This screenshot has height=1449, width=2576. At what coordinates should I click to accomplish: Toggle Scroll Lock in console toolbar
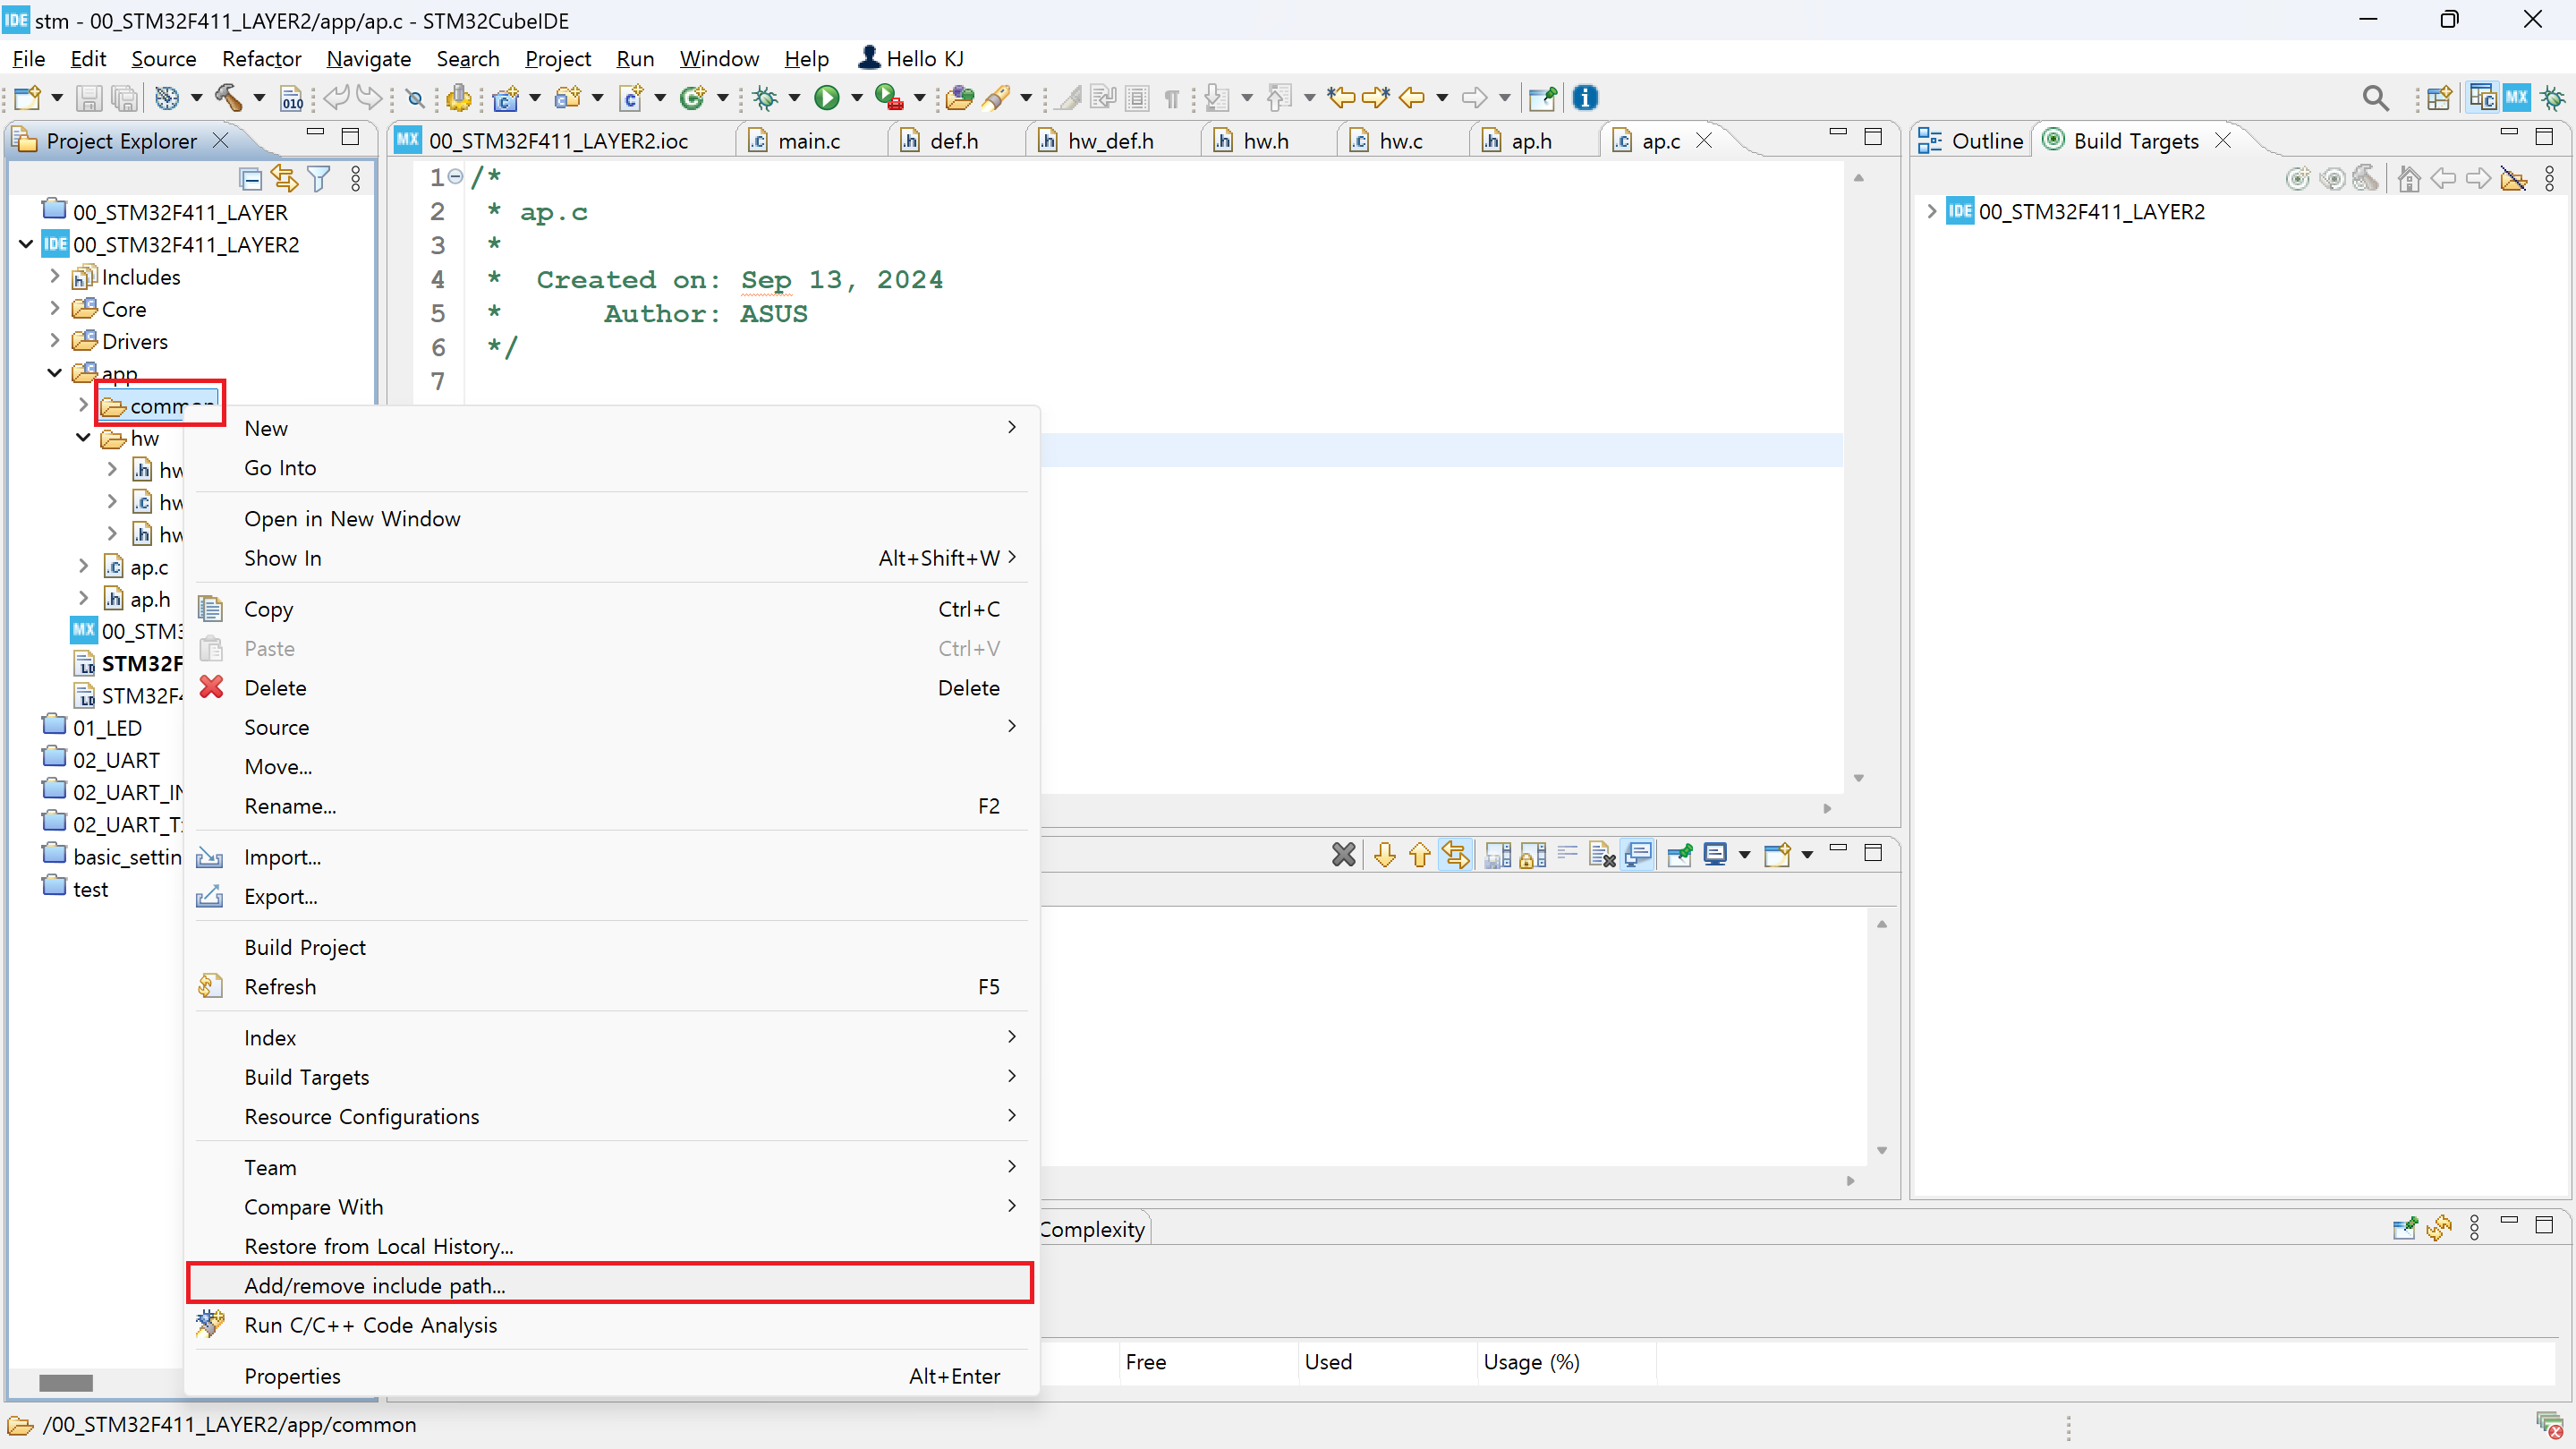point(1531,855)
